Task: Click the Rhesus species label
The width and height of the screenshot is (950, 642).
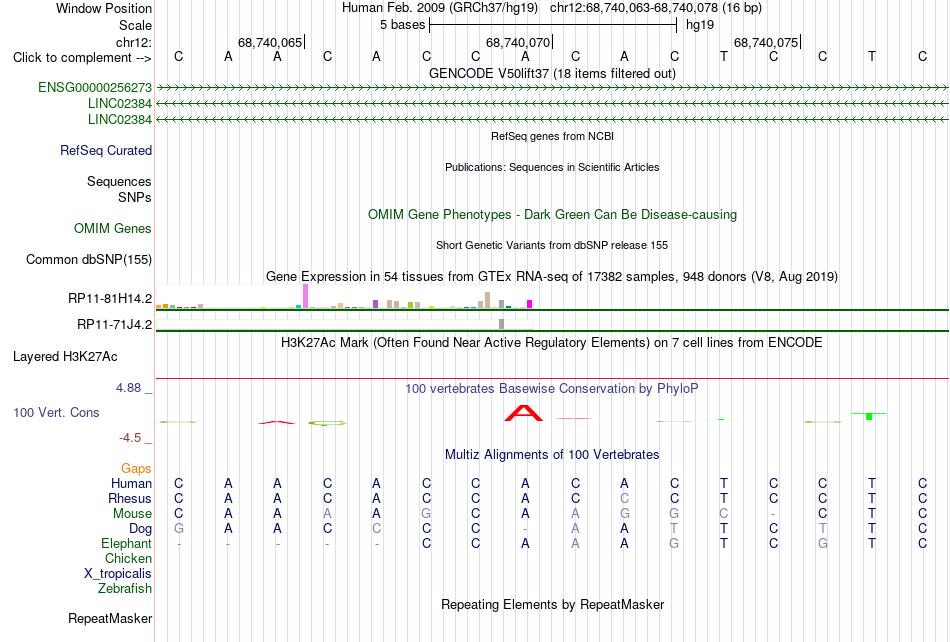Action: 130,498
